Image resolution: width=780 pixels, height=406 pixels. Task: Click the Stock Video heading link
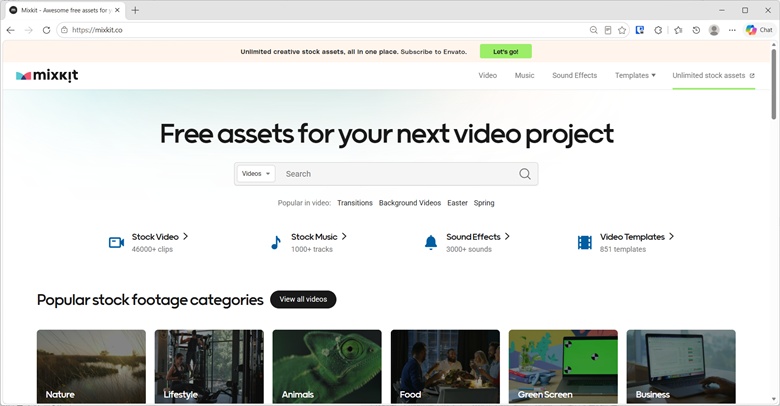pos(155,237)
